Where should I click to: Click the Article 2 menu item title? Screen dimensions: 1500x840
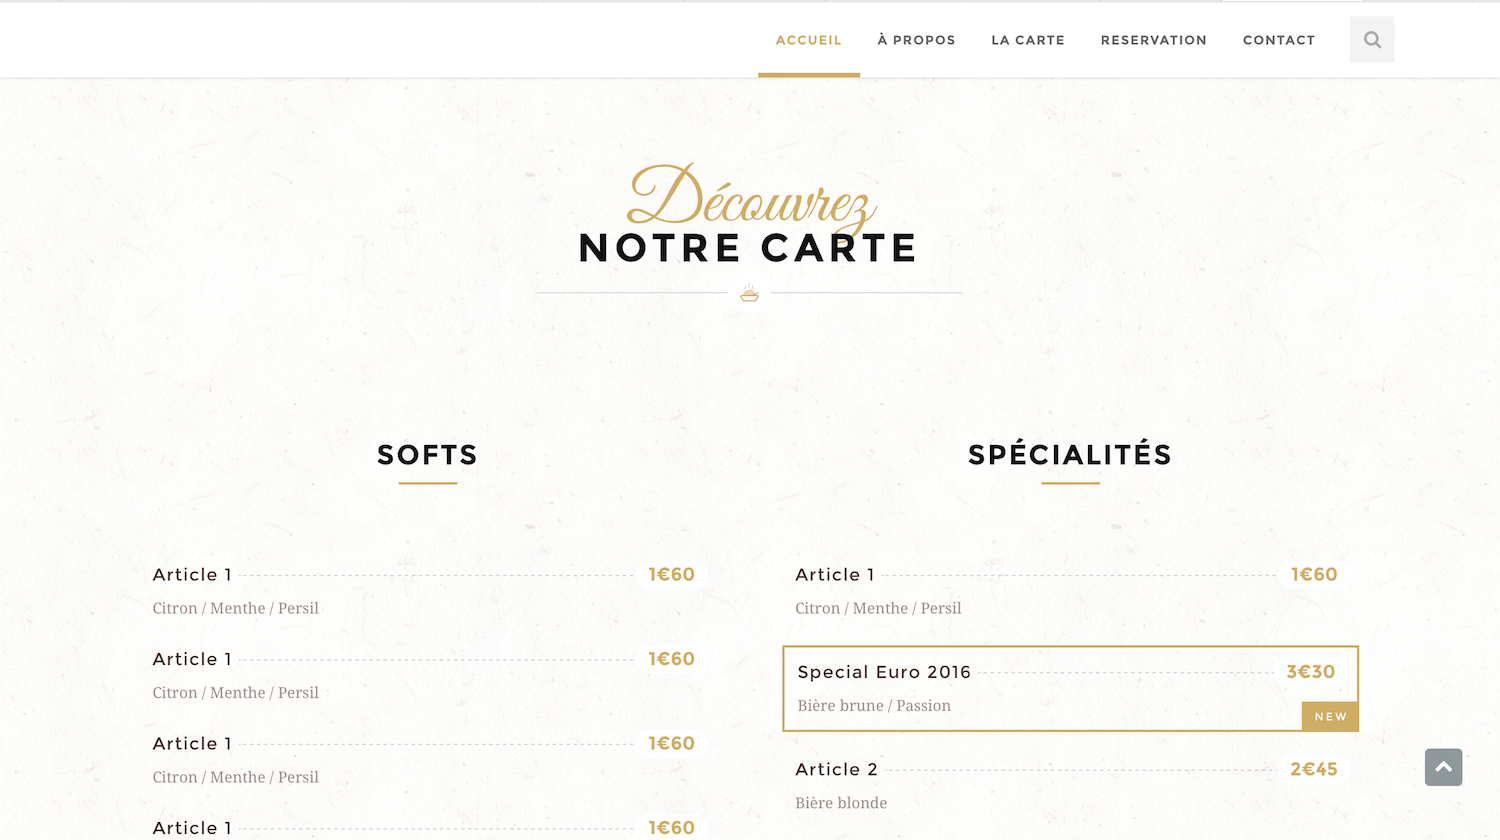point(836,769)
